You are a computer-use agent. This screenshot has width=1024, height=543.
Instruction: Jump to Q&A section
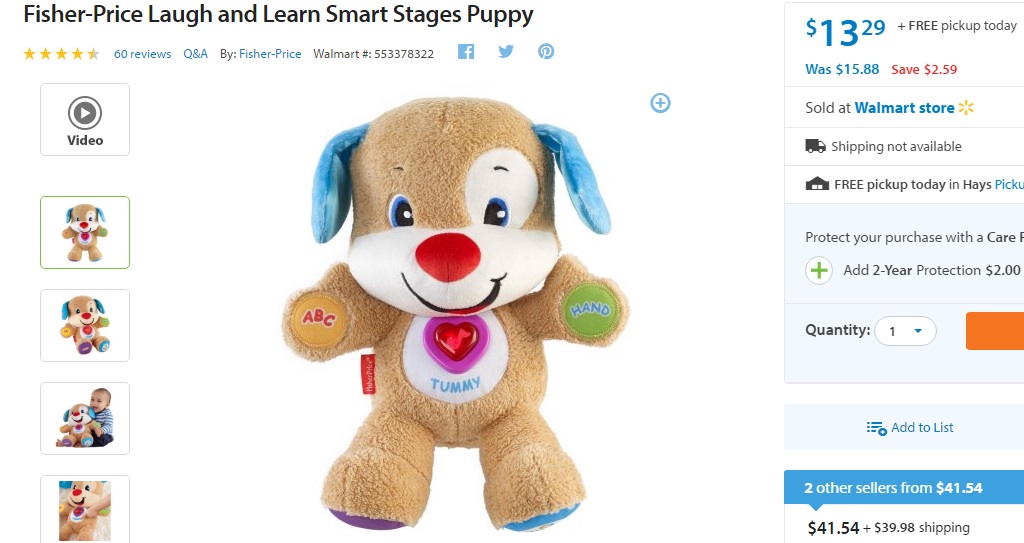pyautogui.click(x=195, y=54)
